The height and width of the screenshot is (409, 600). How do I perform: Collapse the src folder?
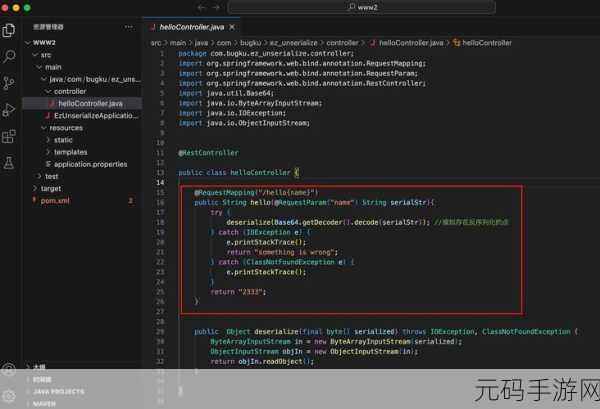pos(46,55)
